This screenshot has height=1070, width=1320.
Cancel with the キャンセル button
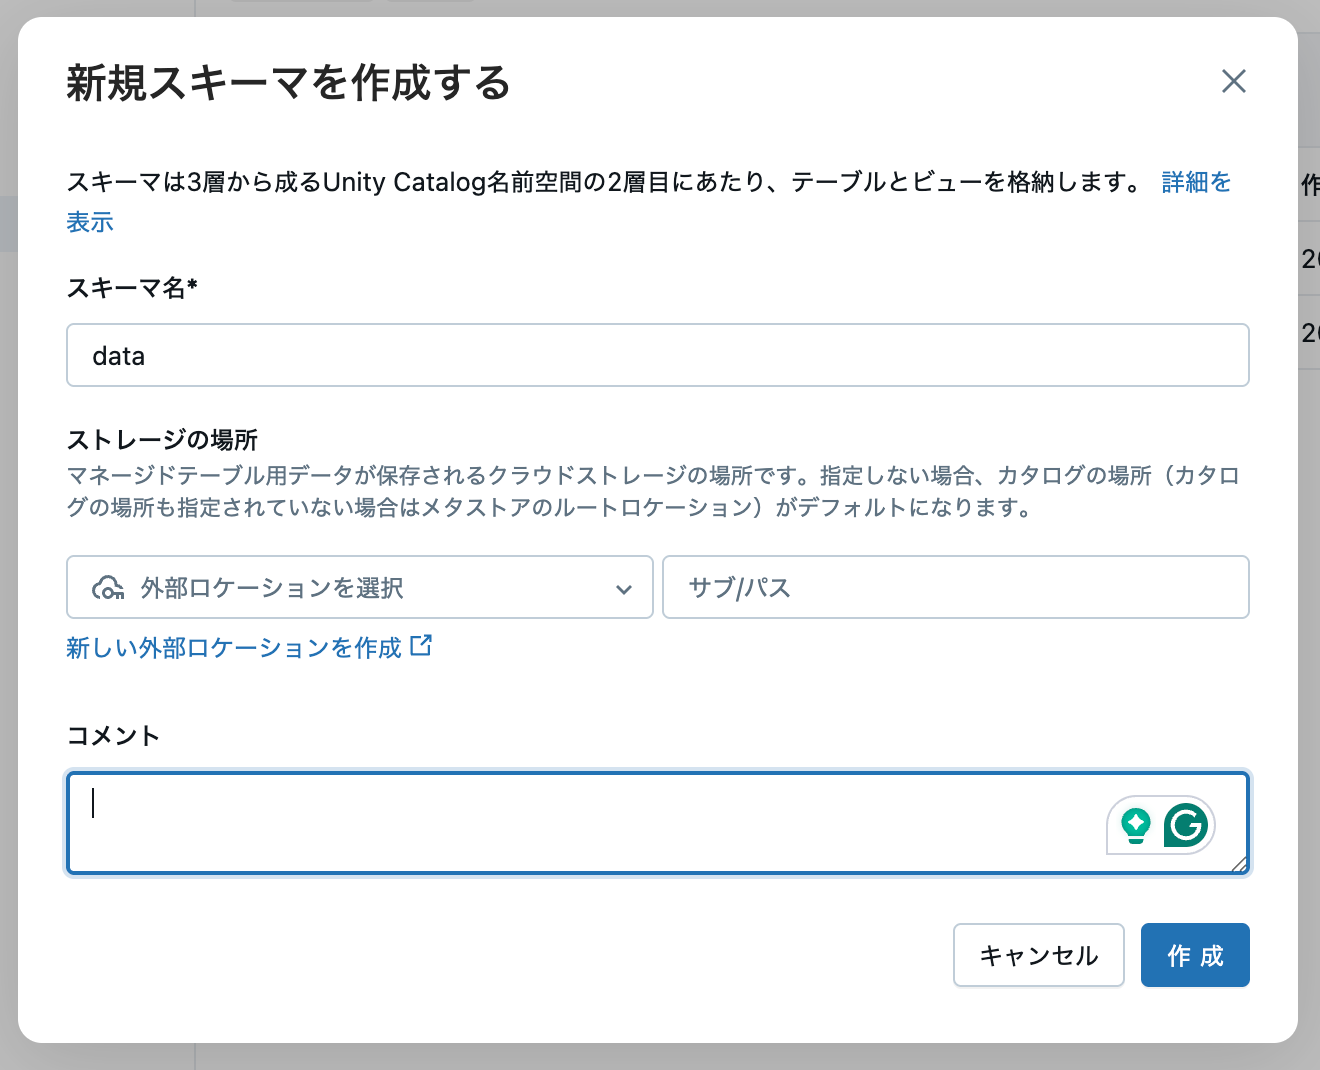pyautogui.click(x=1039, y=955)
